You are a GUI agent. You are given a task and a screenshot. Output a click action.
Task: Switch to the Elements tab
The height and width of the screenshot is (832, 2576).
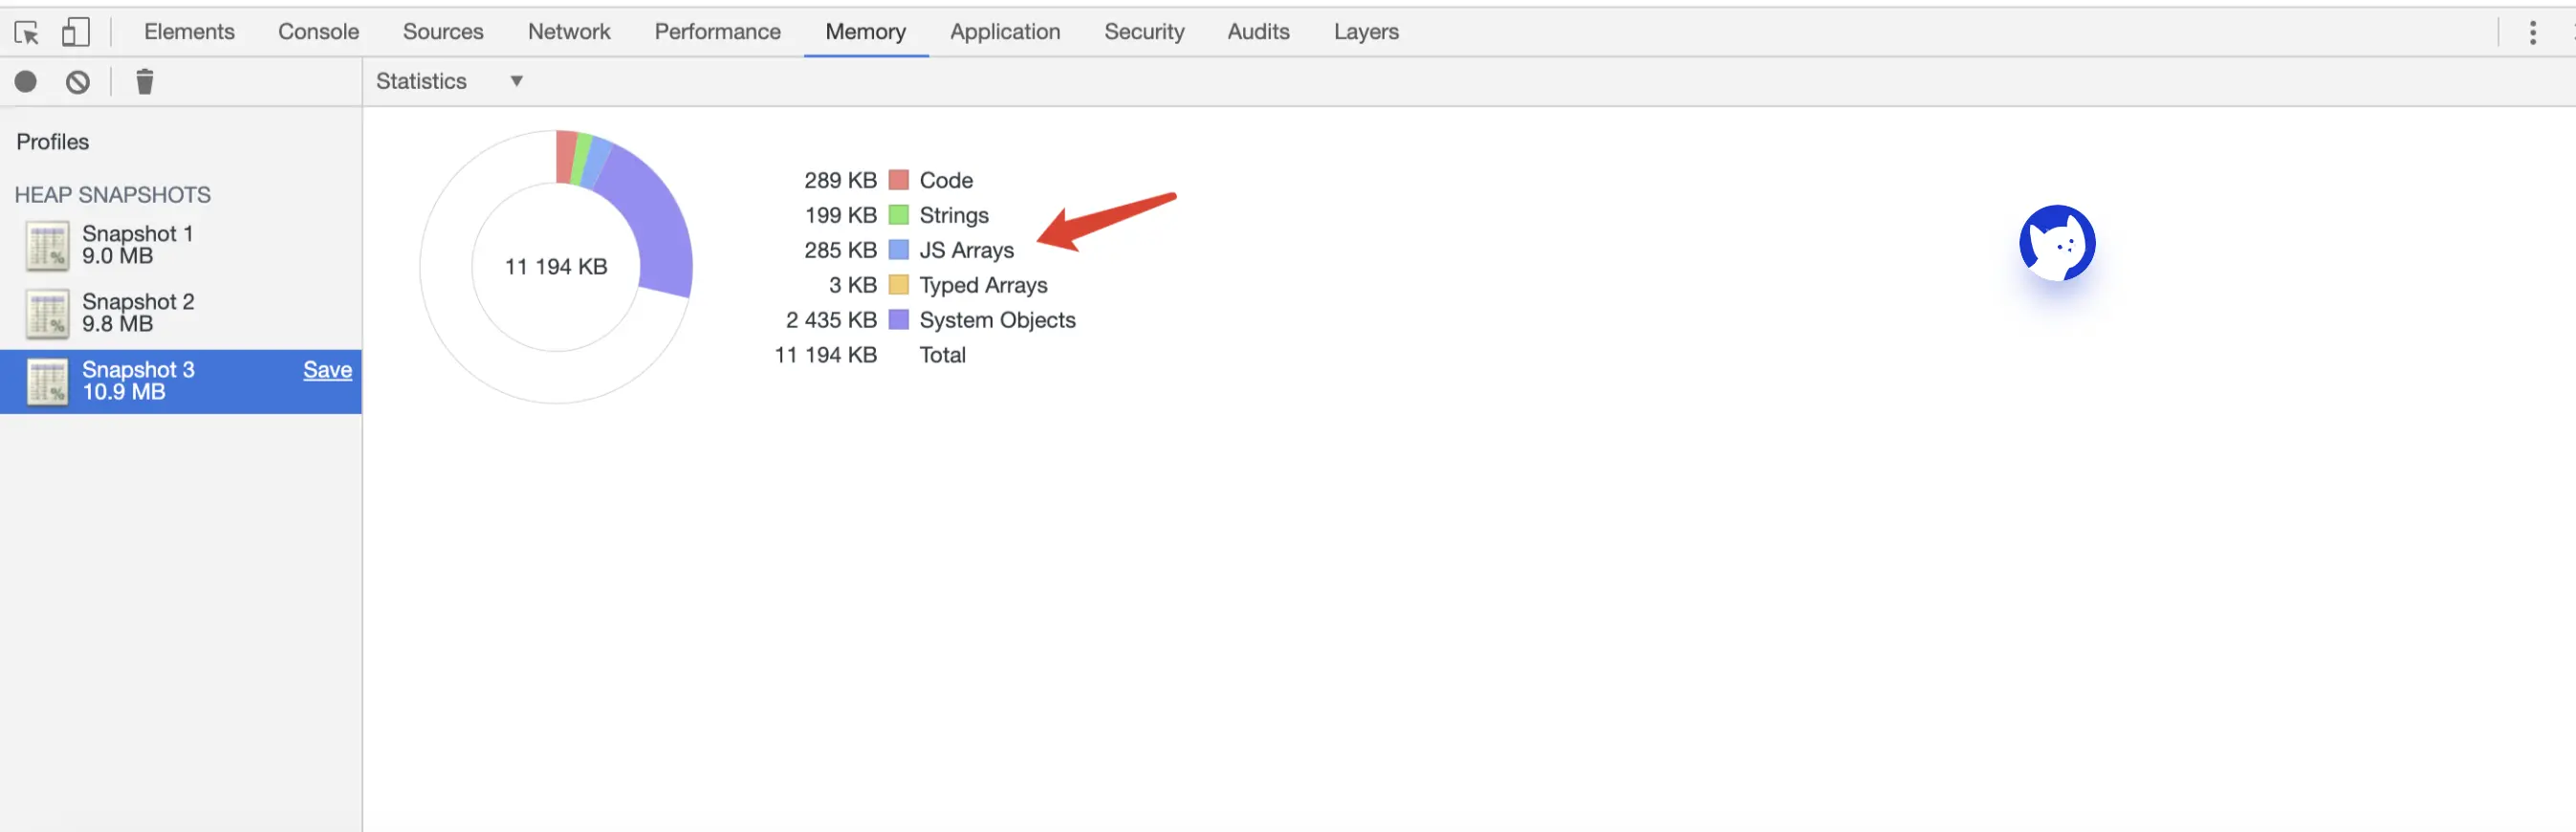[x=189, y=32]
